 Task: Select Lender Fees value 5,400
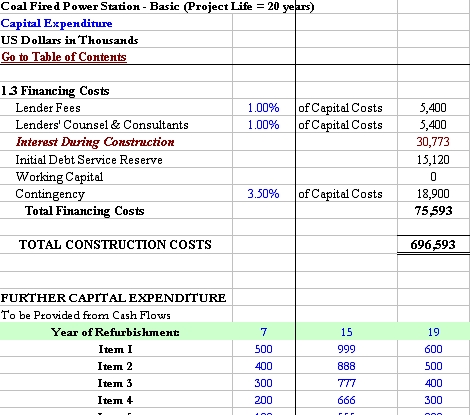(x=433, y=108)
